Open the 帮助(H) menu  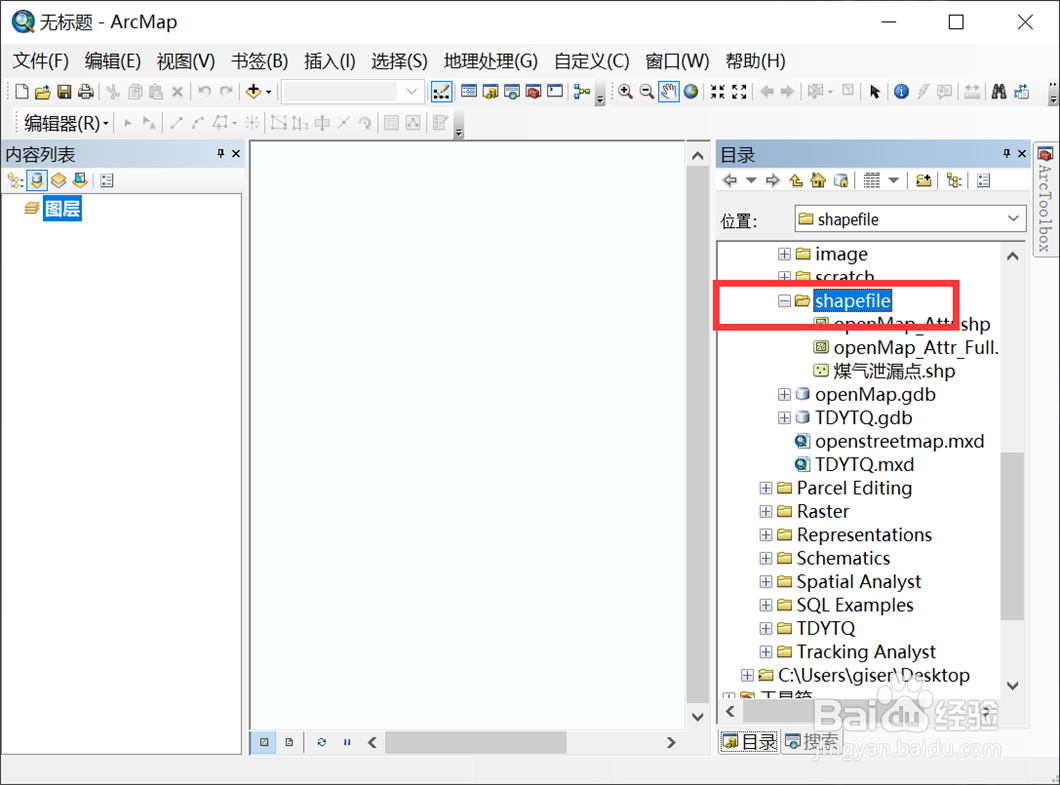(754, 61)
